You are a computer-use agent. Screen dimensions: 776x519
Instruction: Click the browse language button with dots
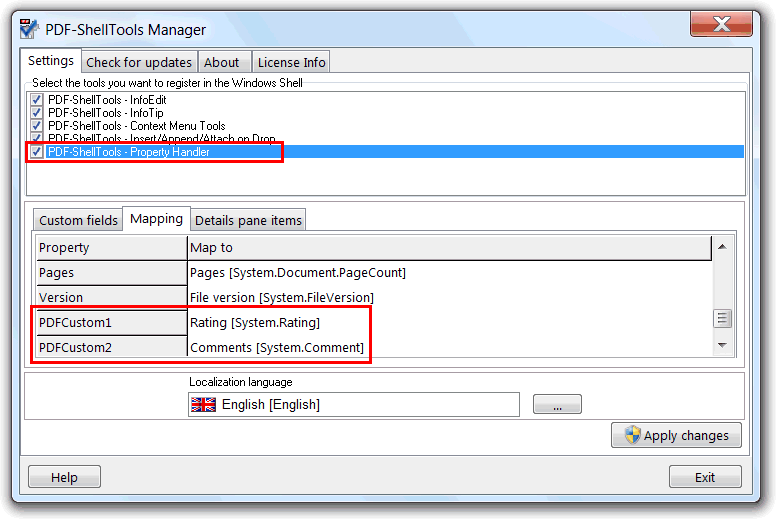[x=557, y=404]
